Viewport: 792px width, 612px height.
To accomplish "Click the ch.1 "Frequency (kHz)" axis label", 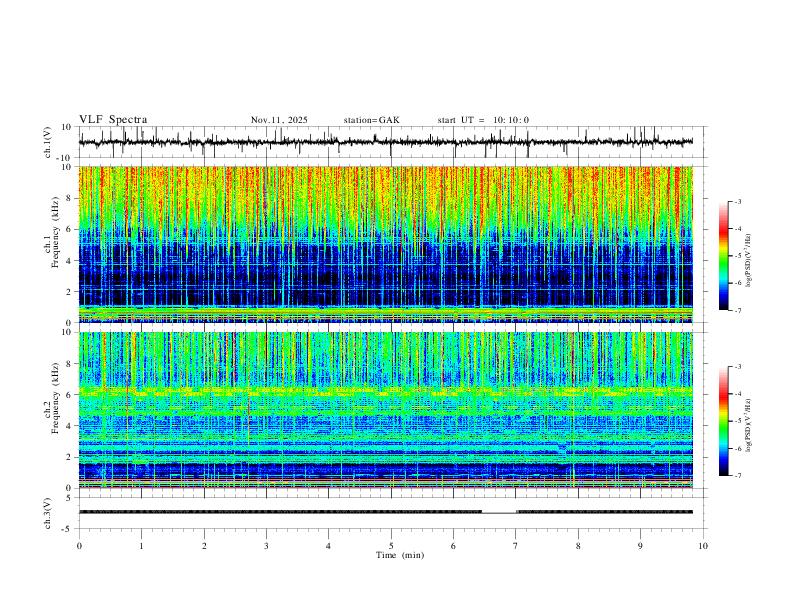I will click(x=56, y=231).
